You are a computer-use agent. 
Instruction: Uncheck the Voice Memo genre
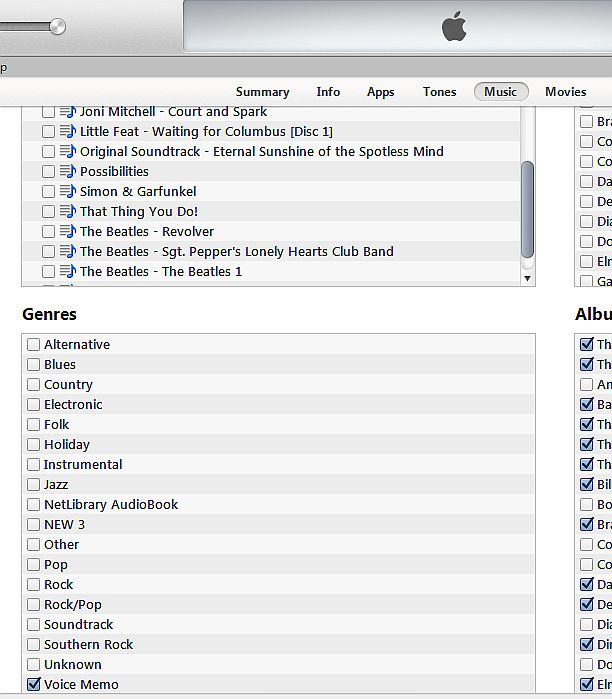(33, 684)
